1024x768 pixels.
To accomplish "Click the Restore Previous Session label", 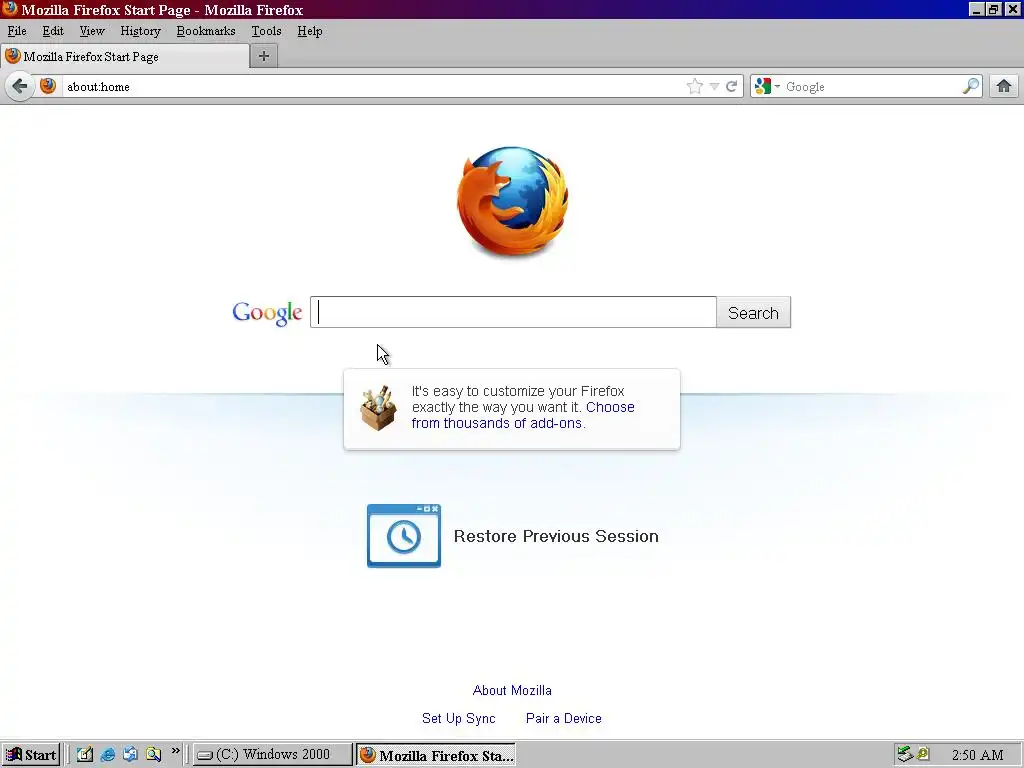I will click(x=556, y=536).
